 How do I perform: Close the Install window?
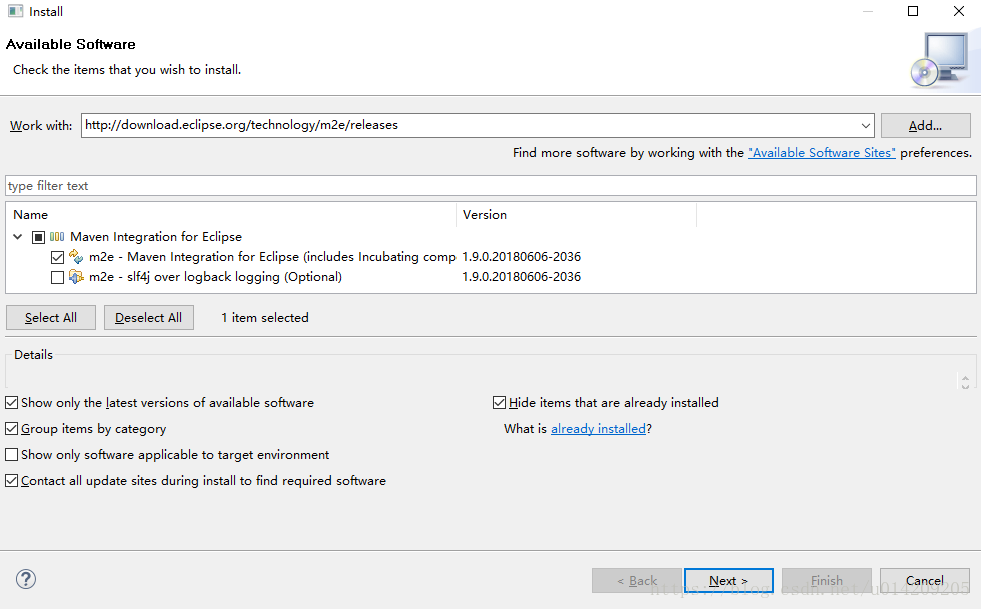pyautogui.click(x=958, y=11)
